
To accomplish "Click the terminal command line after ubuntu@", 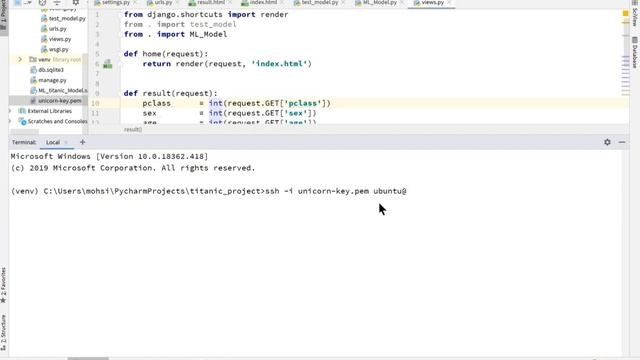I will click(408, 191).
